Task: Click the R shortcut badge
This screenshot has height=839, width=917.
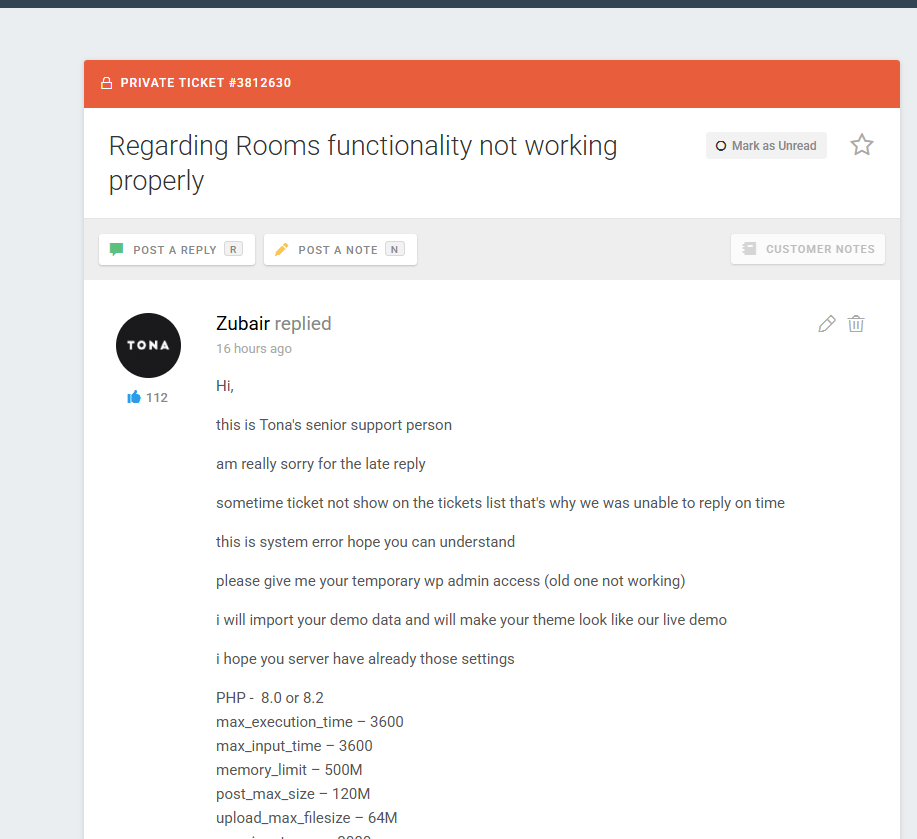Action: 233,250
